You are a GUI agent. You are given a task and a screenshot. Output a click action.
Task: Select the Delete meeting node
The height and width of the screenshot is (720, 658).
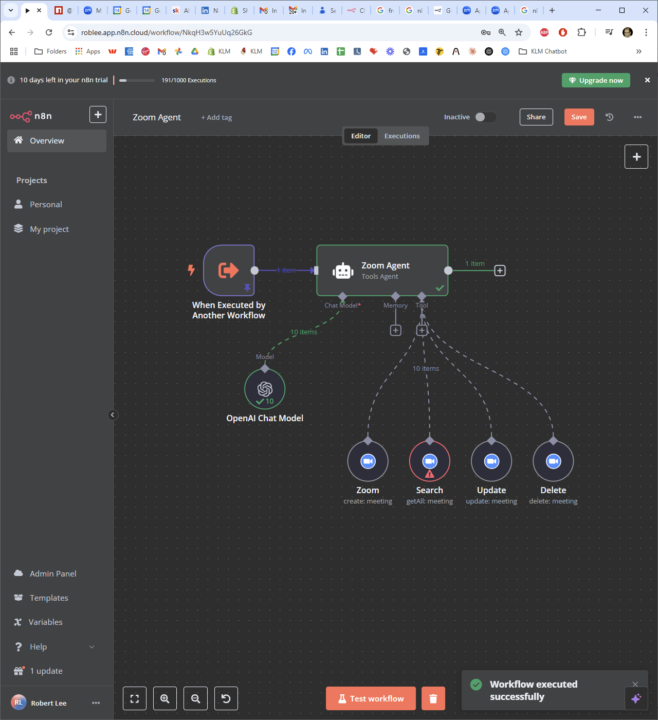click(553, 461)
